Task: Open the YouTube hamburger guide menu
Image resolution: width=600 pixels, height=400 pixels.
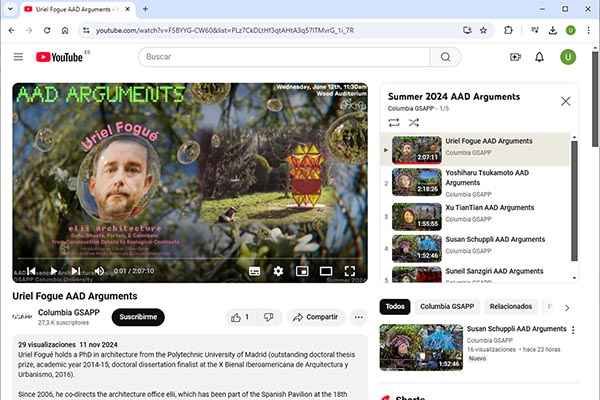Action: pos(18,57)
